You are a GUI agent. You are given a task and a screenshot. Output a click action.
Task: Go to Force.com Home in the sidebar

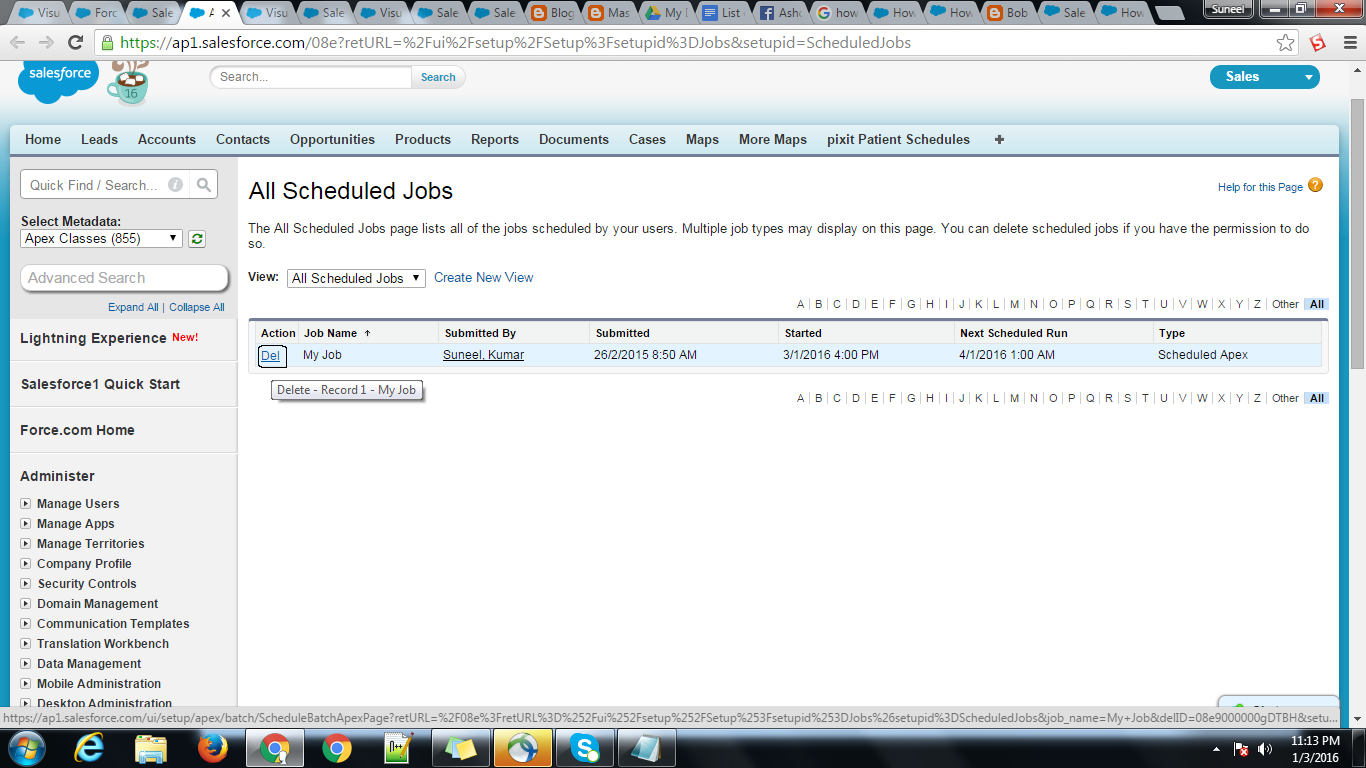point(77,430)
